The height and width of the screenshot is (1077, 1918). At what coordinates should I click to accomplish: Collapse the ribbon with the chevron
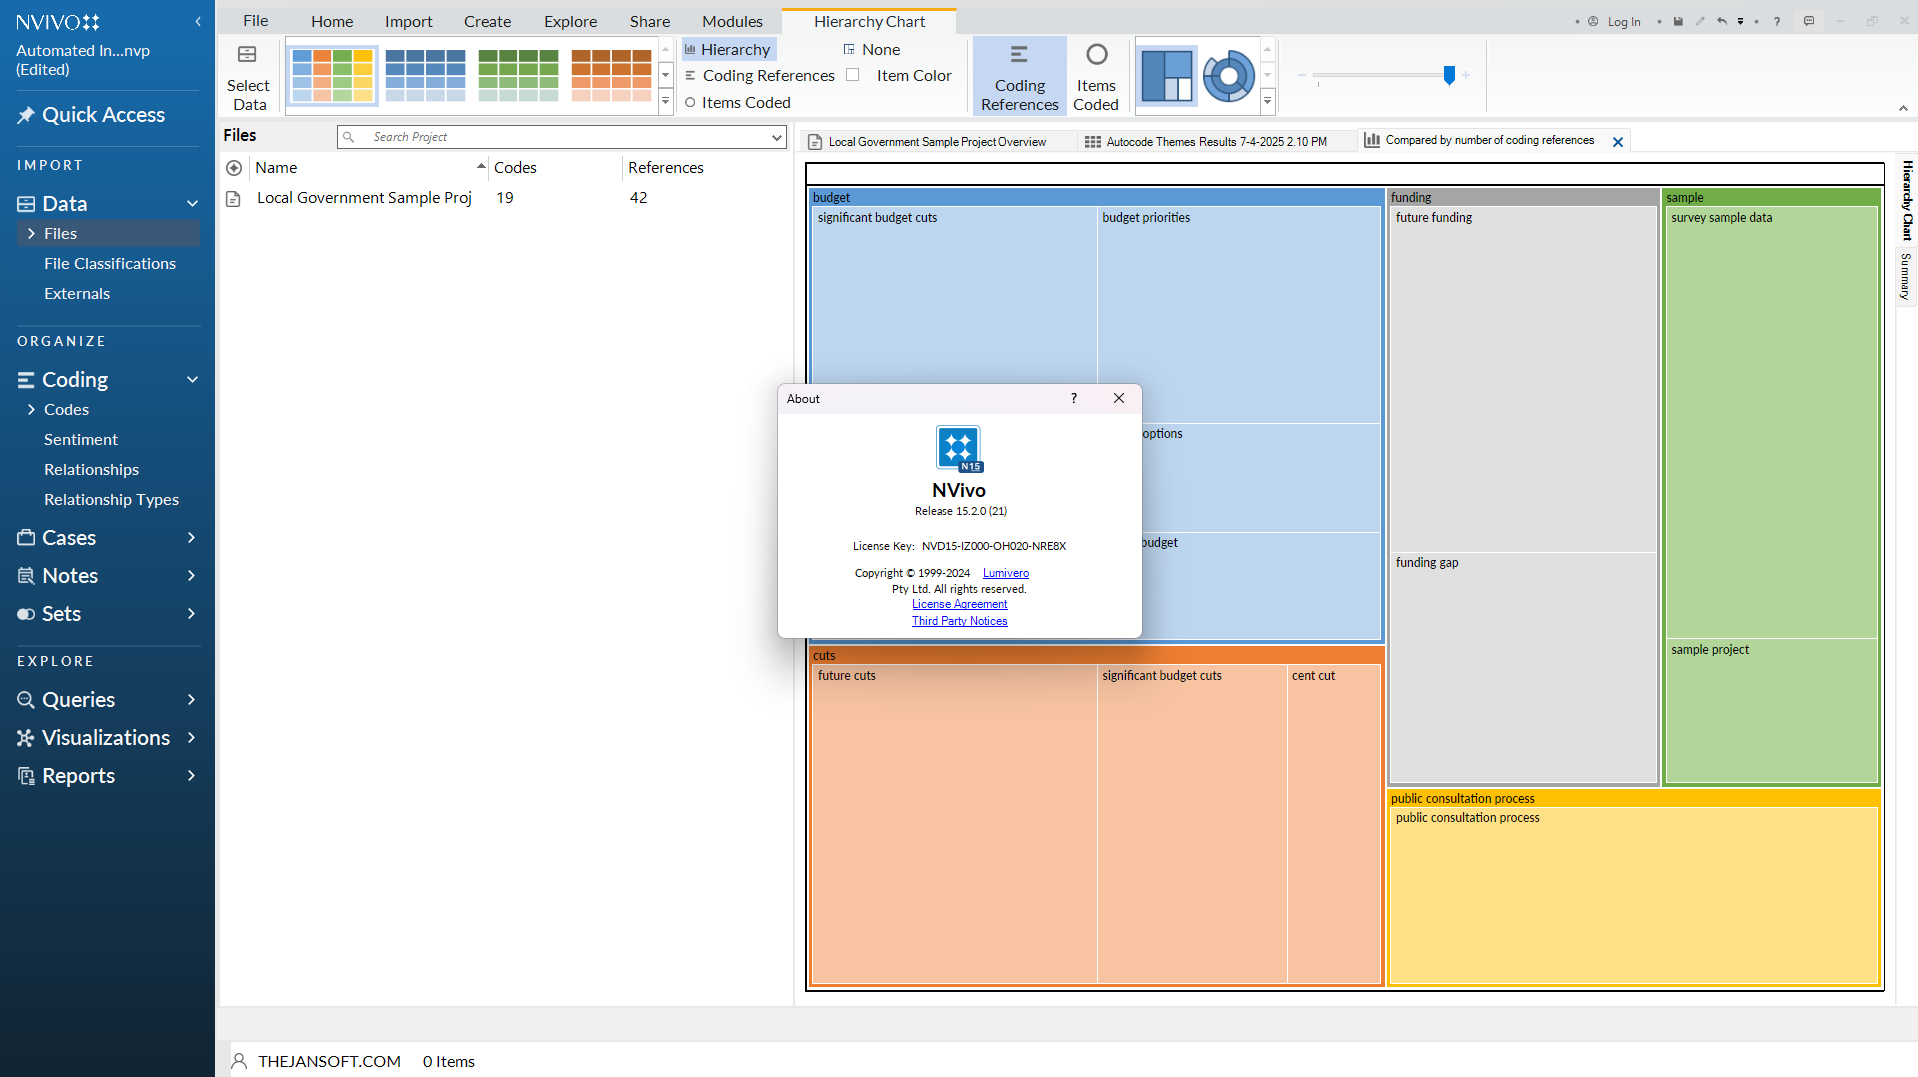pyautogui.click(x=1902, y=108)
